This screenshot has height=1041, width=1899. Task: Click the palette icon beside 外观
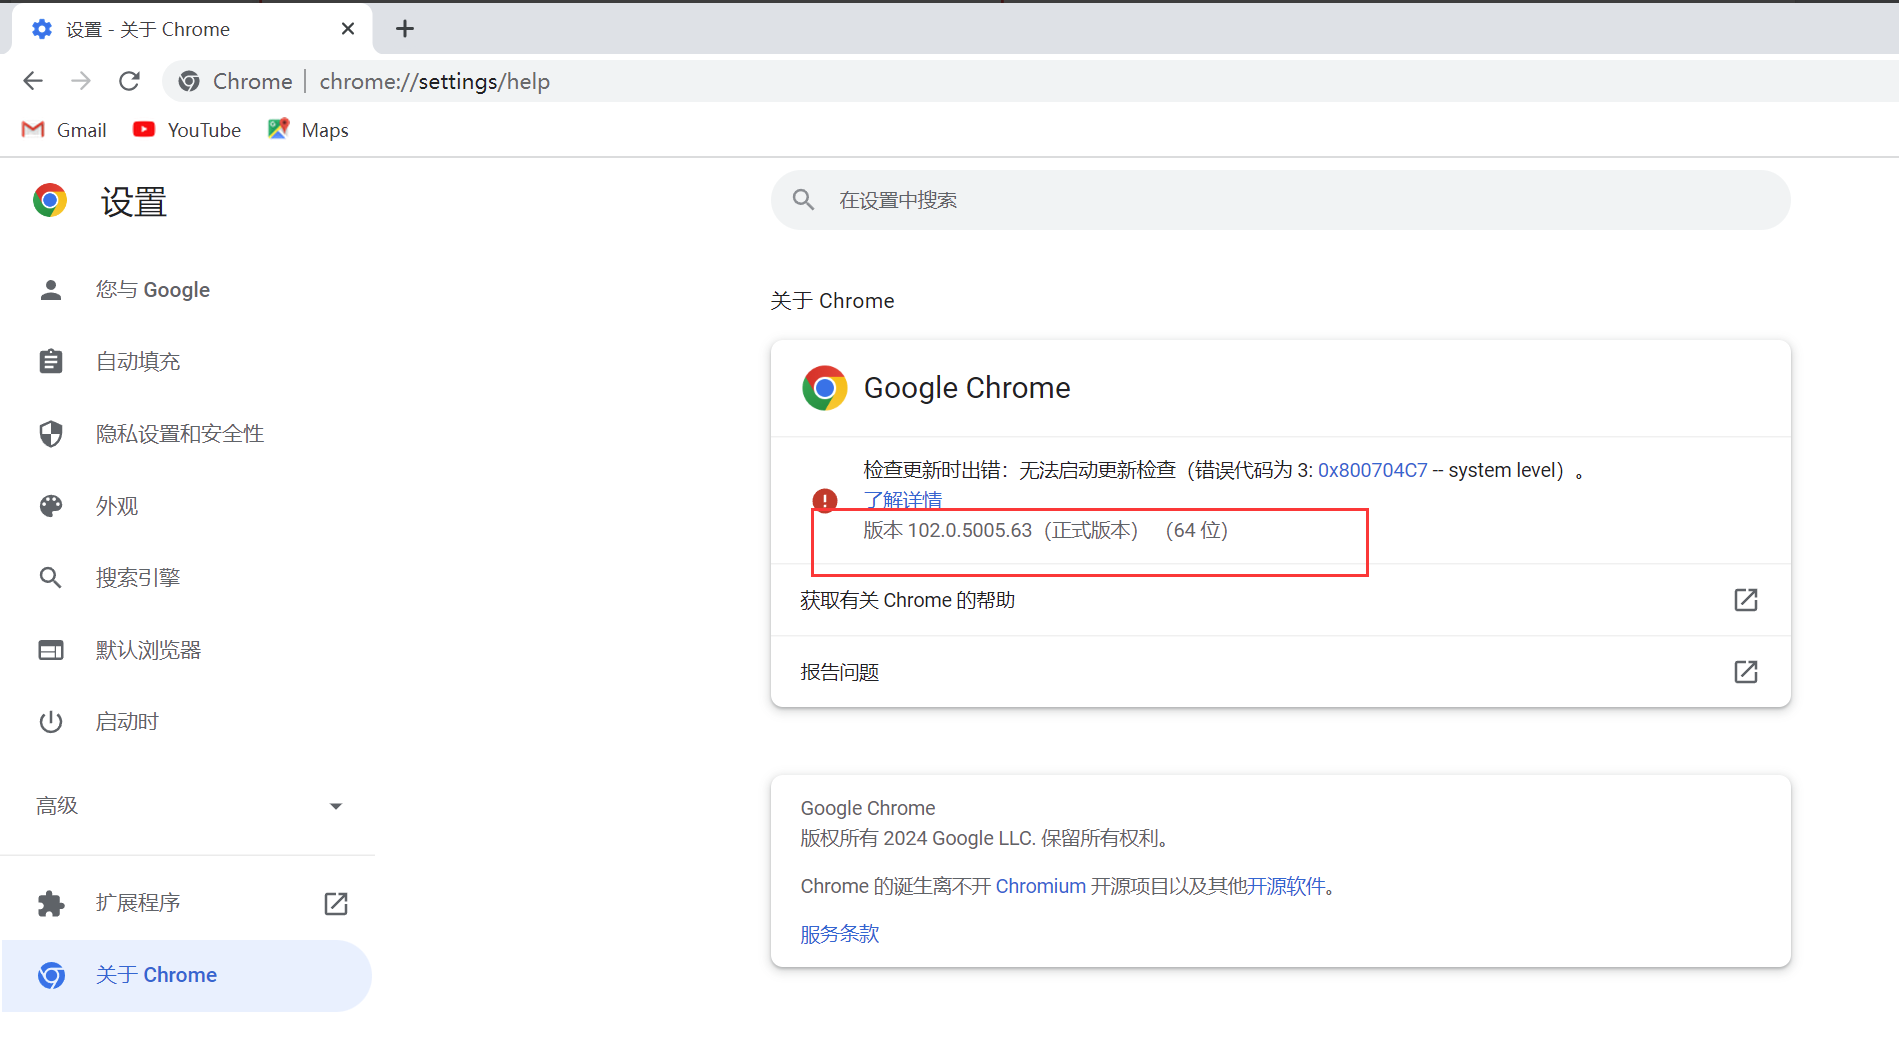pos(51,506)
